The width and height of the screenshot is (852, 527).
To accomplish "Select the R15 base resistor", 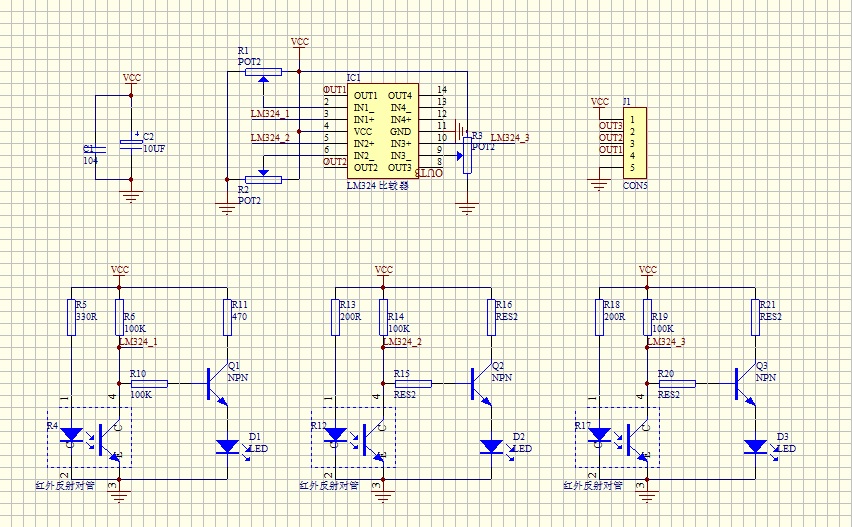I will pyautogui.click(x=414, y=383).
